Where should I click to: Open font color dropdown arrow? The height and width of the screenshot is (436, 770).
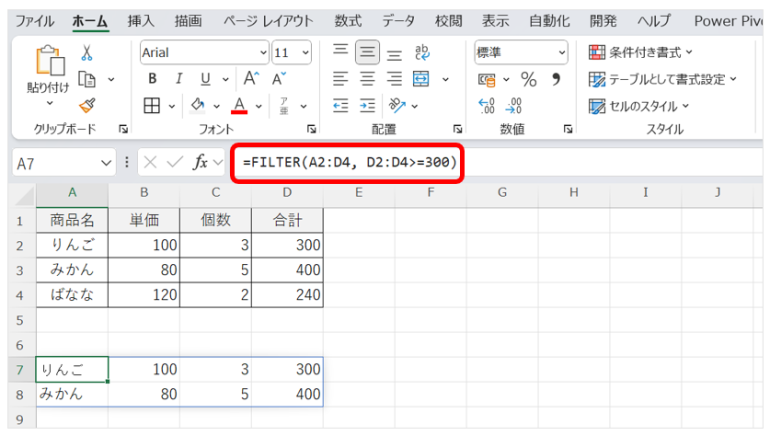(259, 106)
